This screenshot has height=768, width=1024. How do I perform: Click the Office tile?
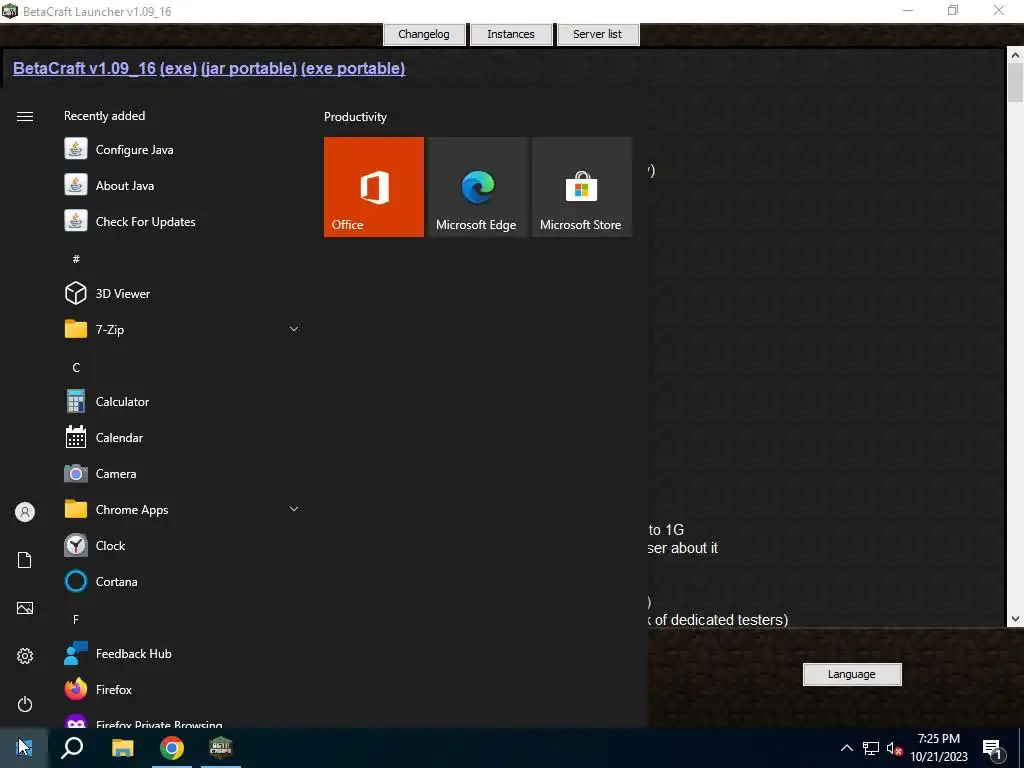click(x=374, y=187)
